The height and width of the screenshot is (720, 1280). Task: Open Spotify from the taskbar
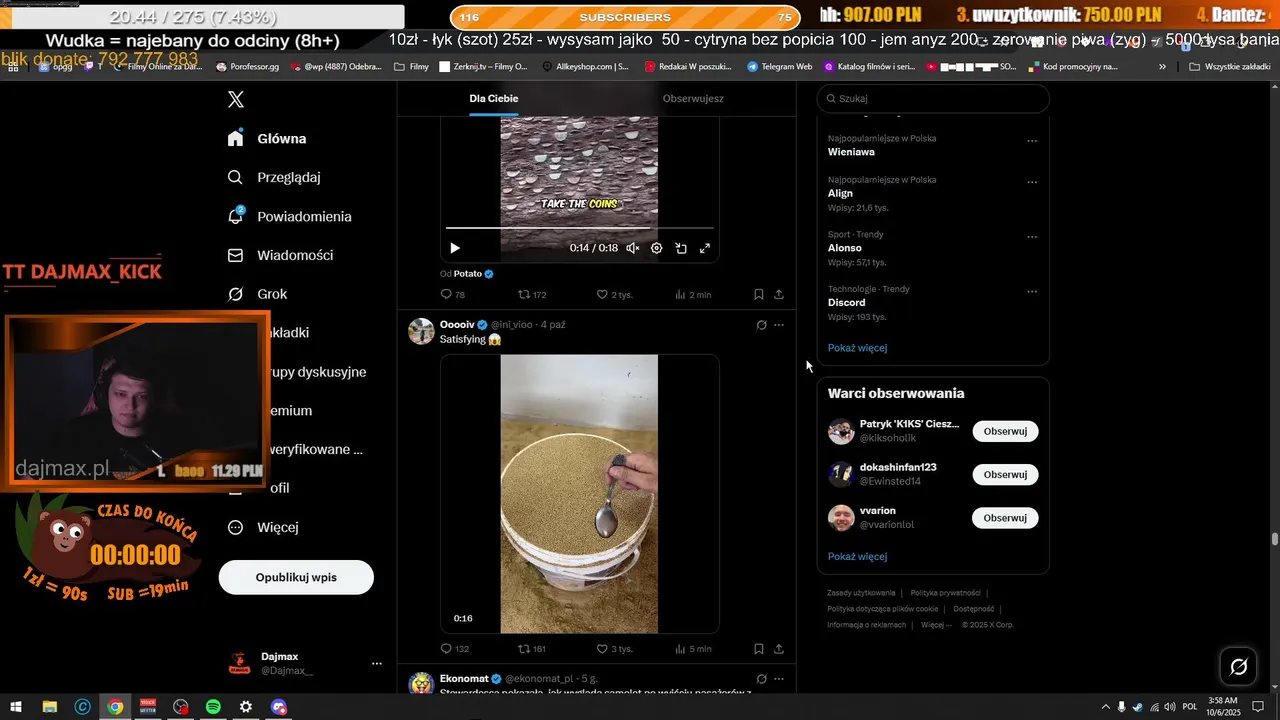pos(213,707)
